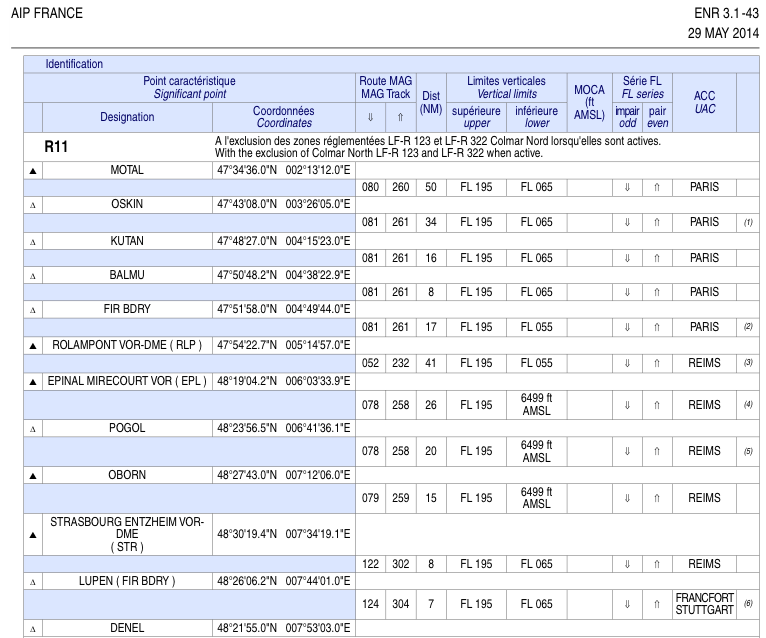The image size is (766, 638).
Task: Click the hollow triangle beside POGOL
Action: tap(33, 429)
